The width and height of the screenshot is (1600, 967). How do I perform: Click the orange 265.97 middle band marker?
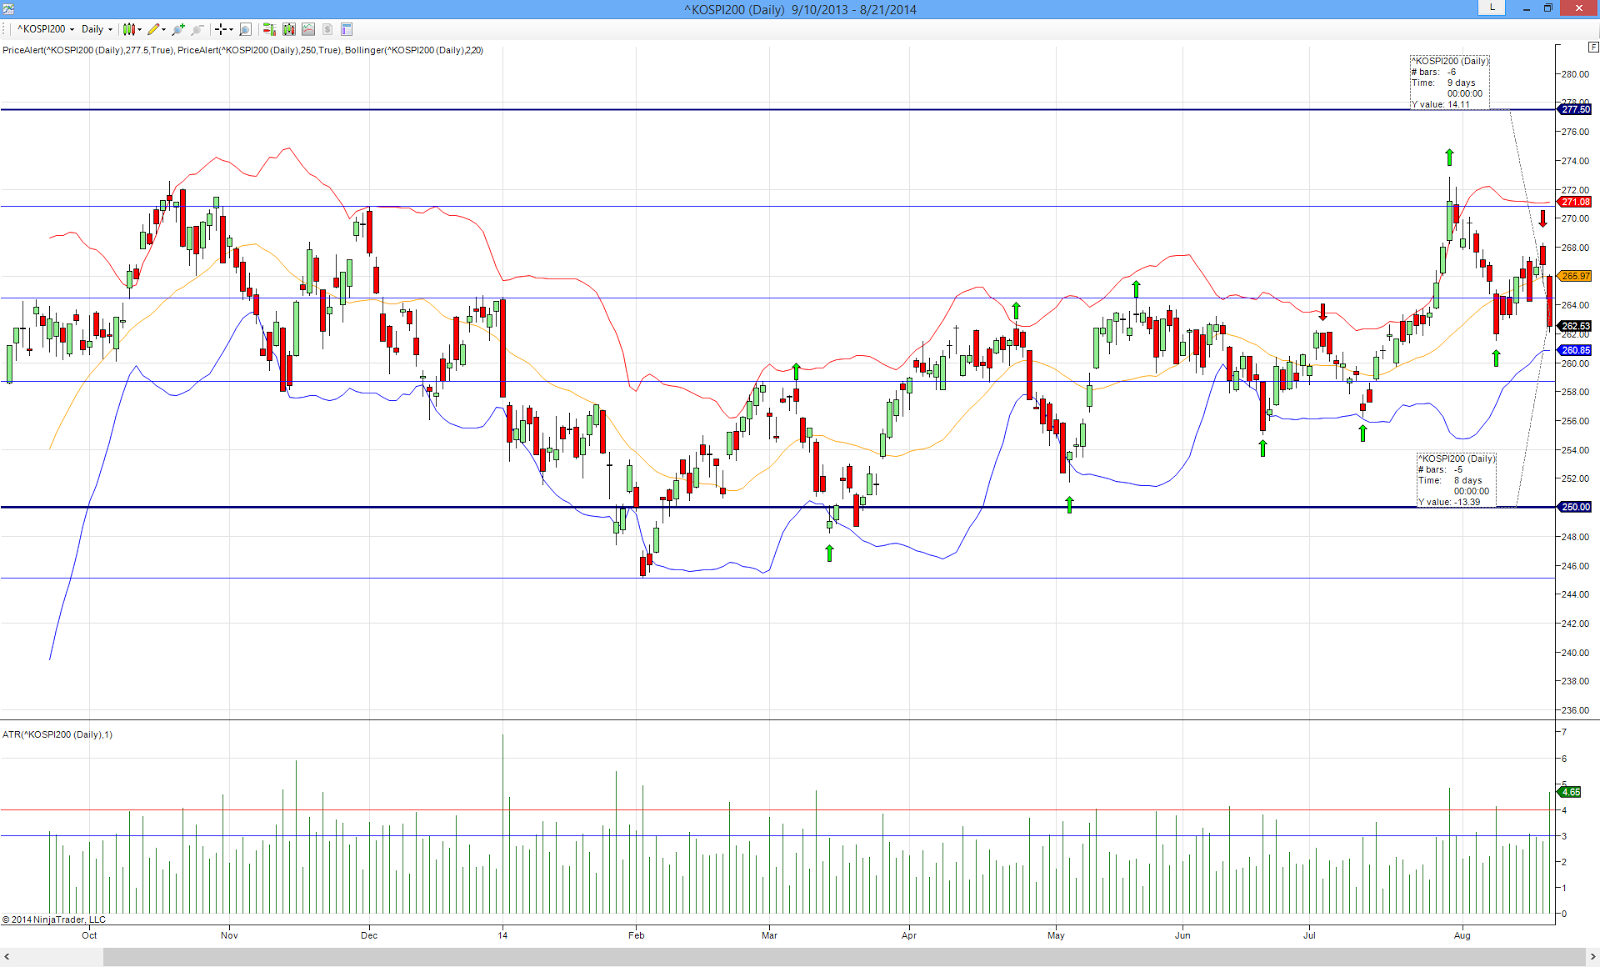click(x=1576, y=276)
